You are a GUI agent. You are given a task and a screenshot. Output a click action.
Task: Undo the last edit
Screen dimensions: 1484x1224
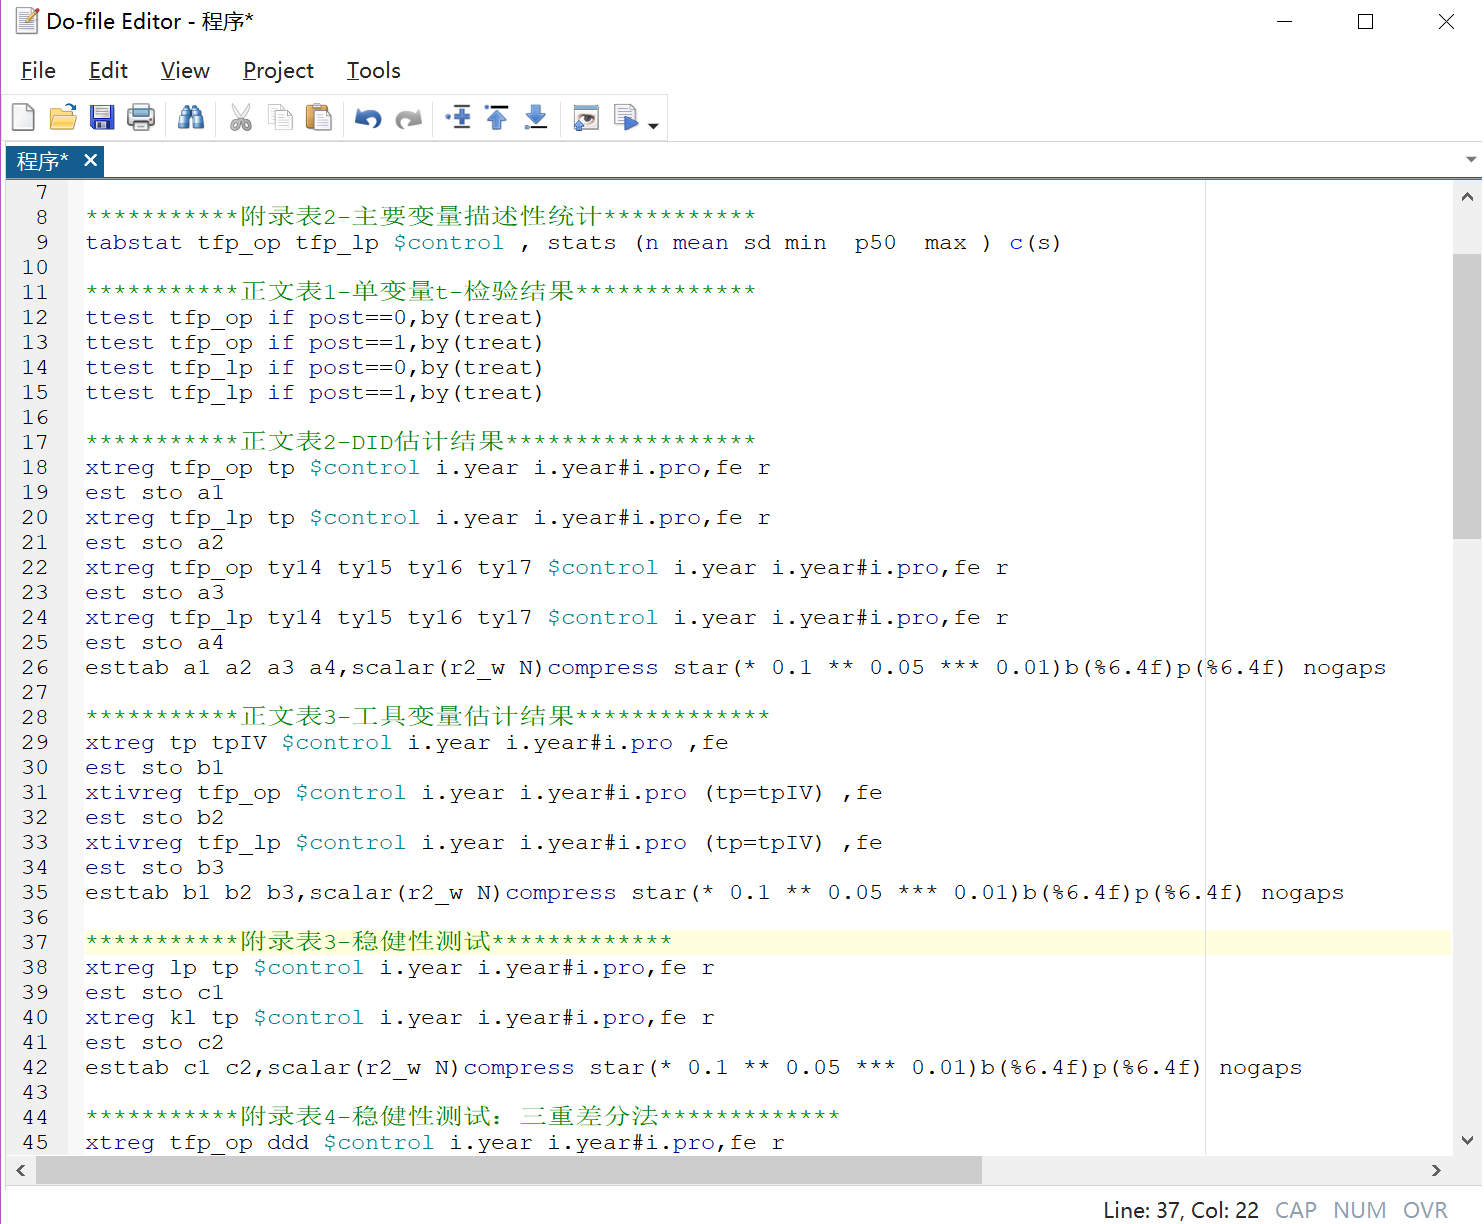(x=368, y=118)
